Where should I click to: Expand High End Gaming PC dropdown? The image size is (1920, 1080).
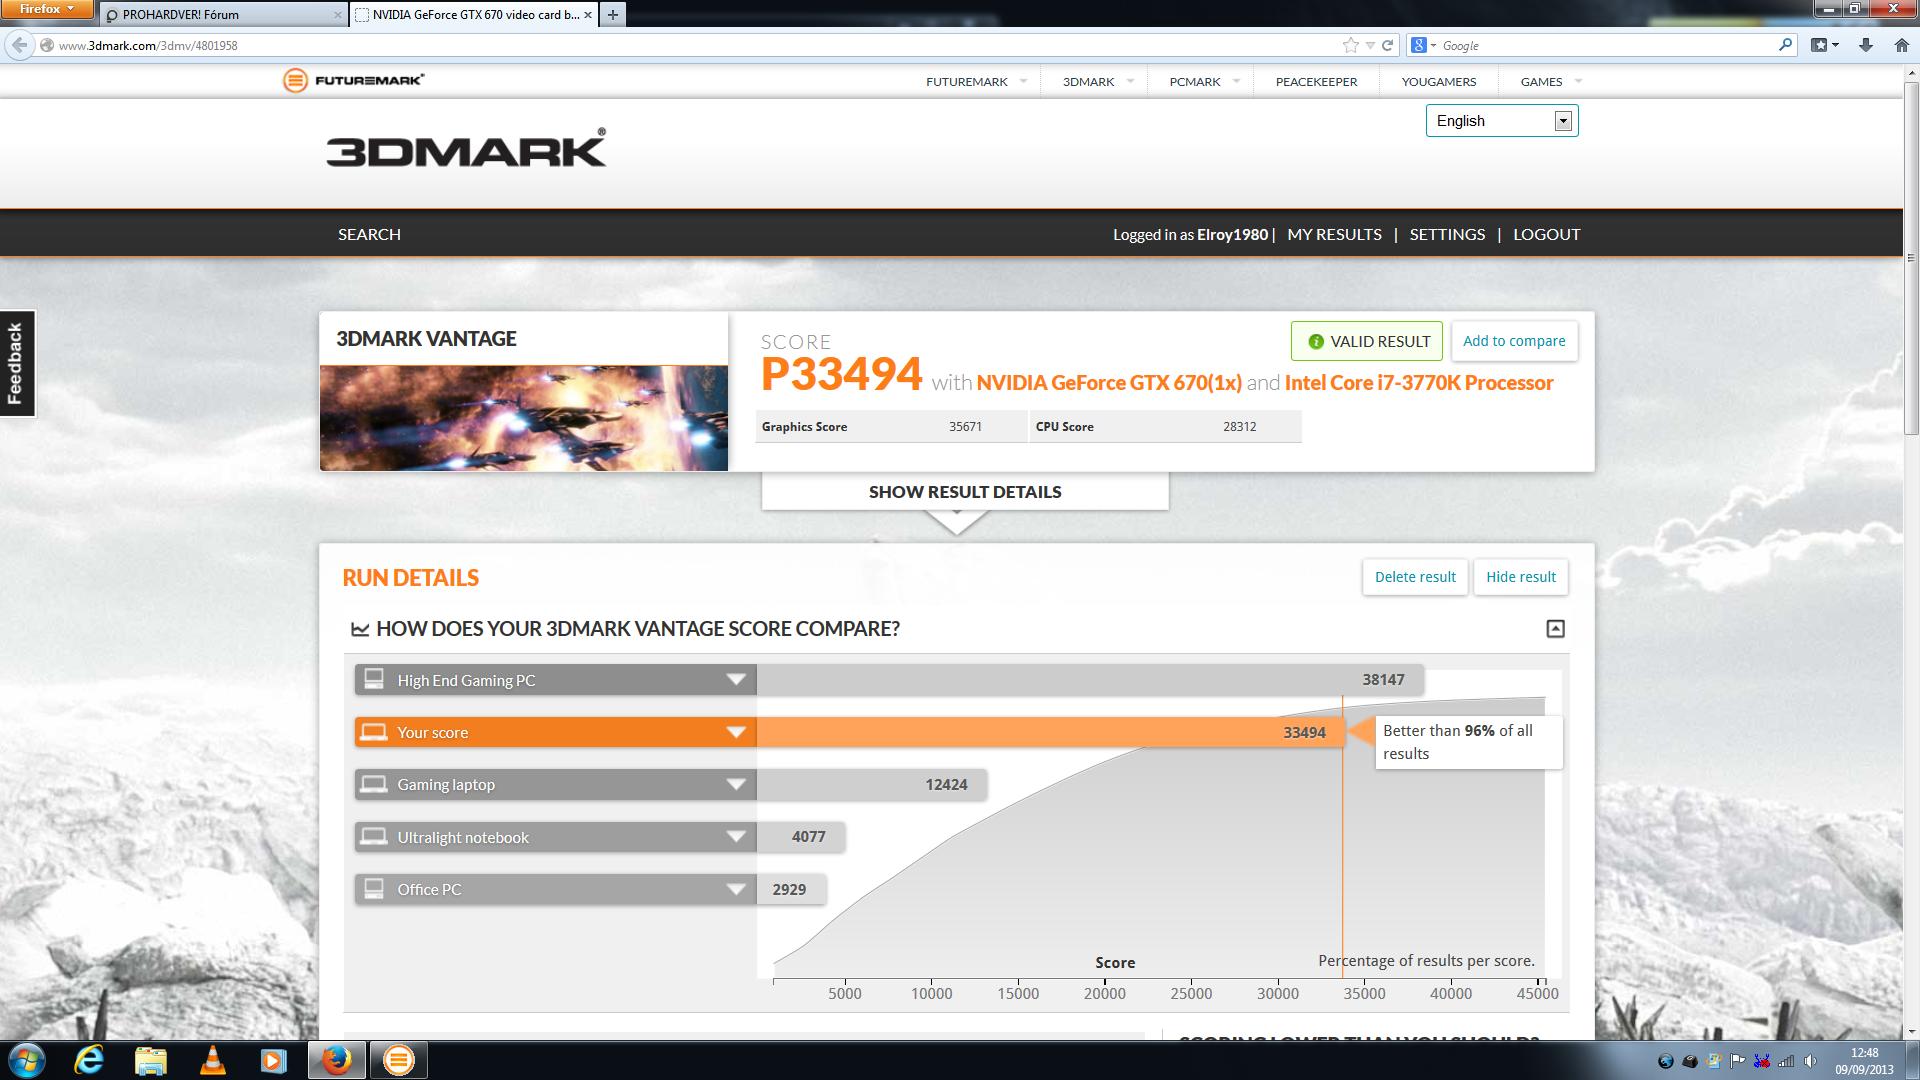pos(736,680)
